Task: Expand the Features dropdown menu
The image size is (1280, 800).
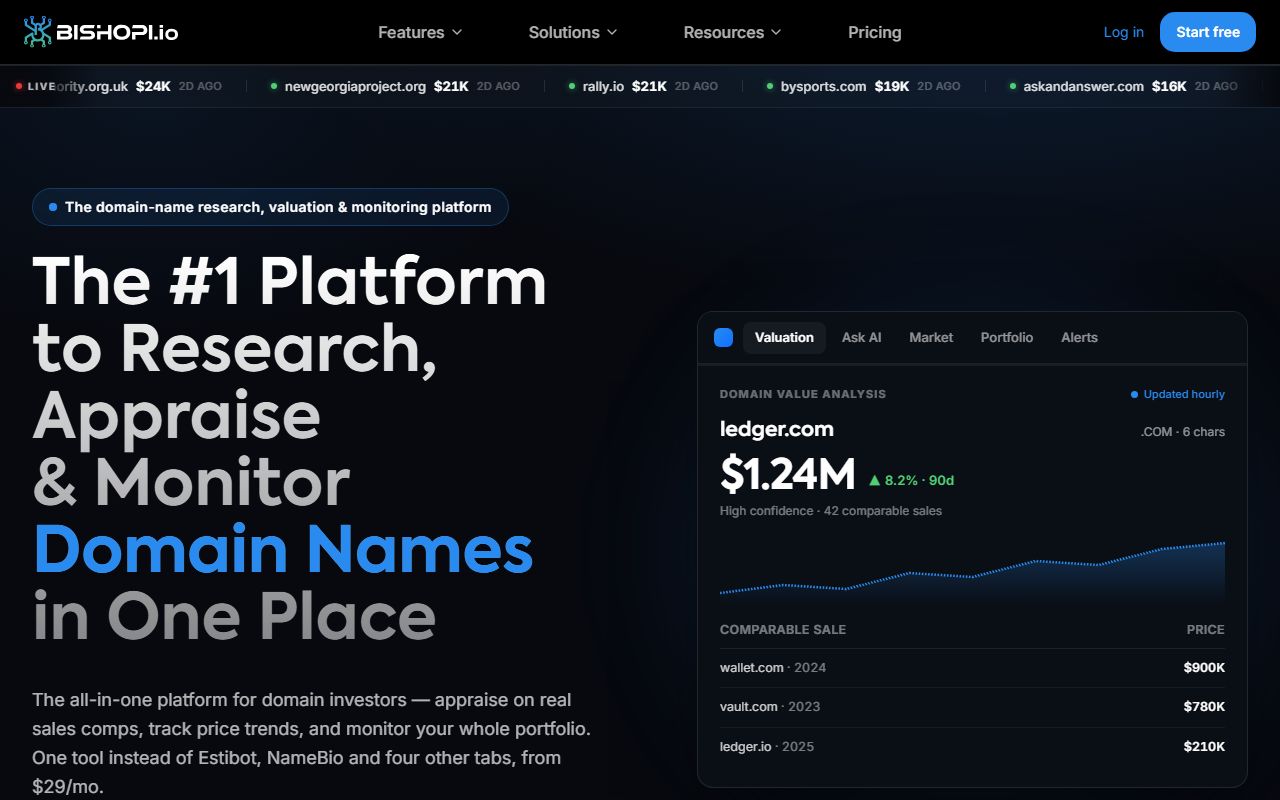Action: point(420,32)
